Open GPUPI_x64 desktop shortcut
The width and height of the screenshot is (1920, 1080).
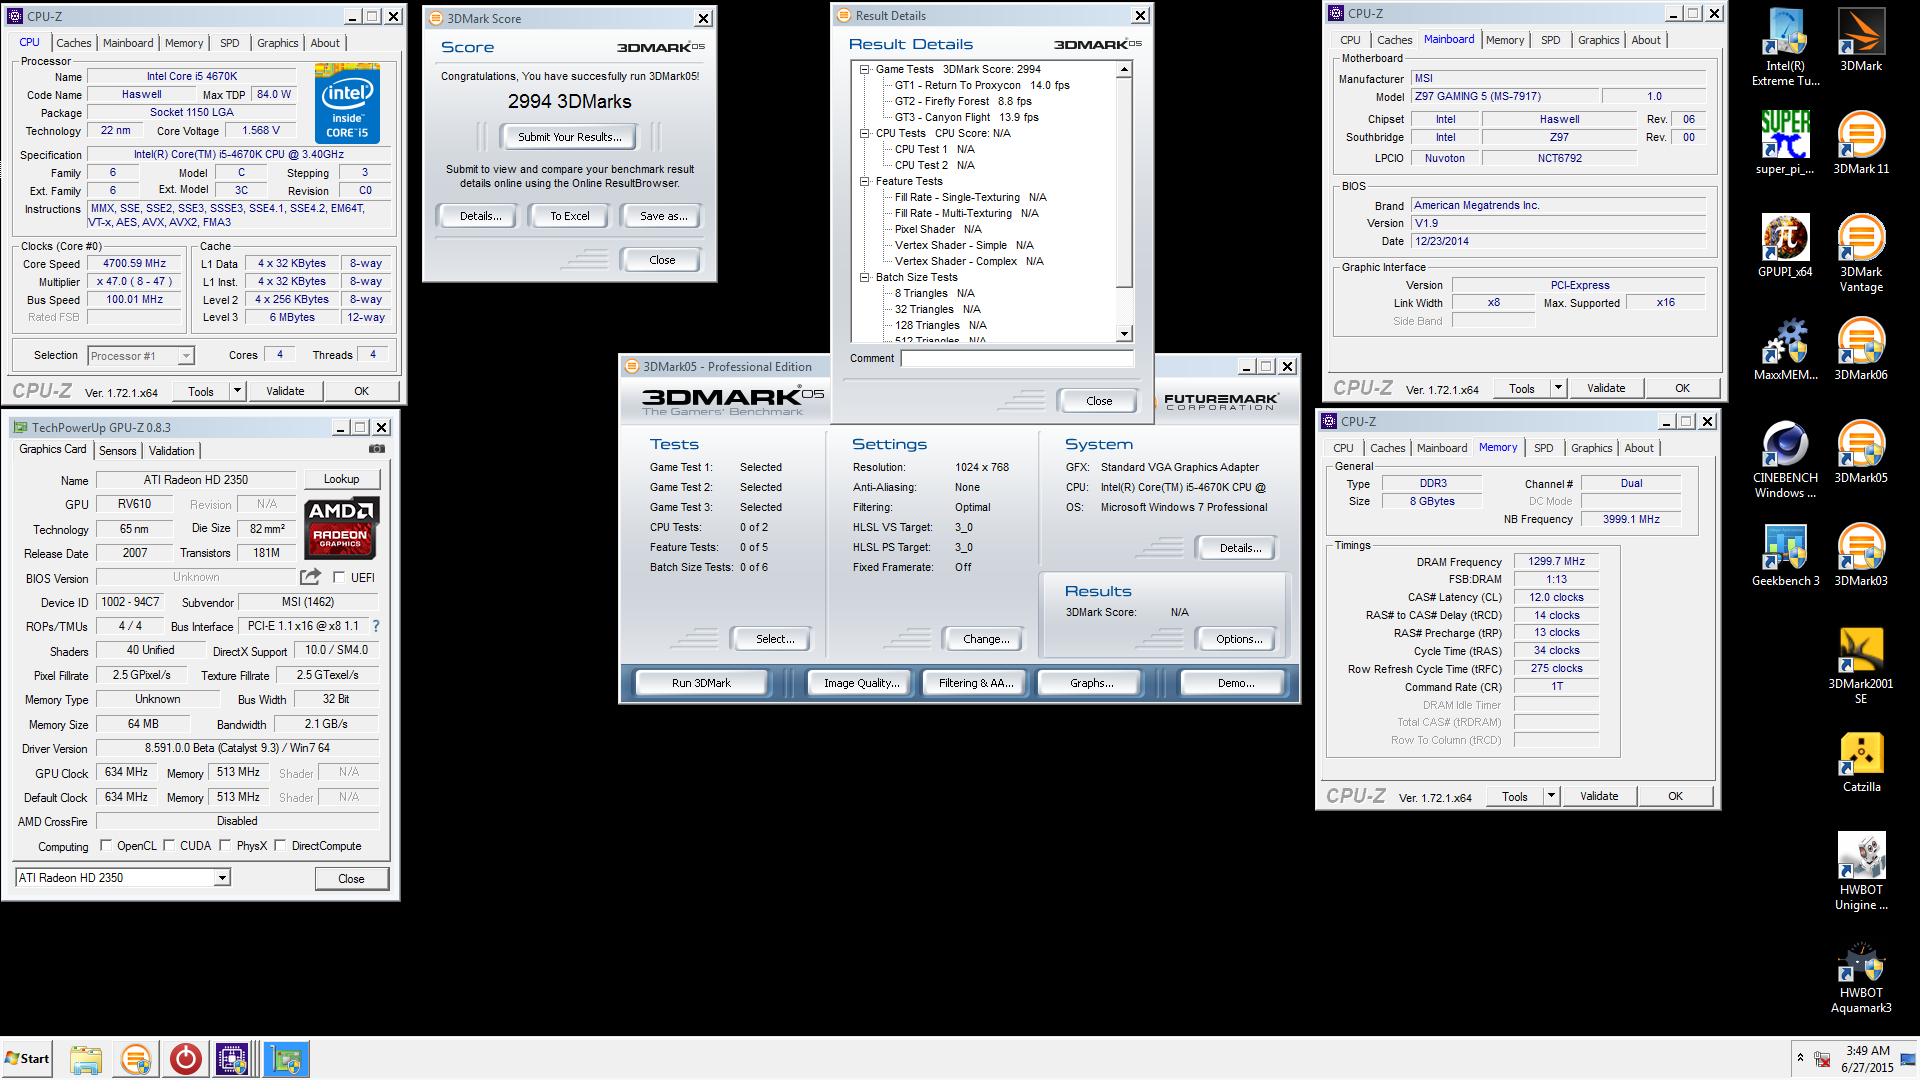pos(1785,246)
